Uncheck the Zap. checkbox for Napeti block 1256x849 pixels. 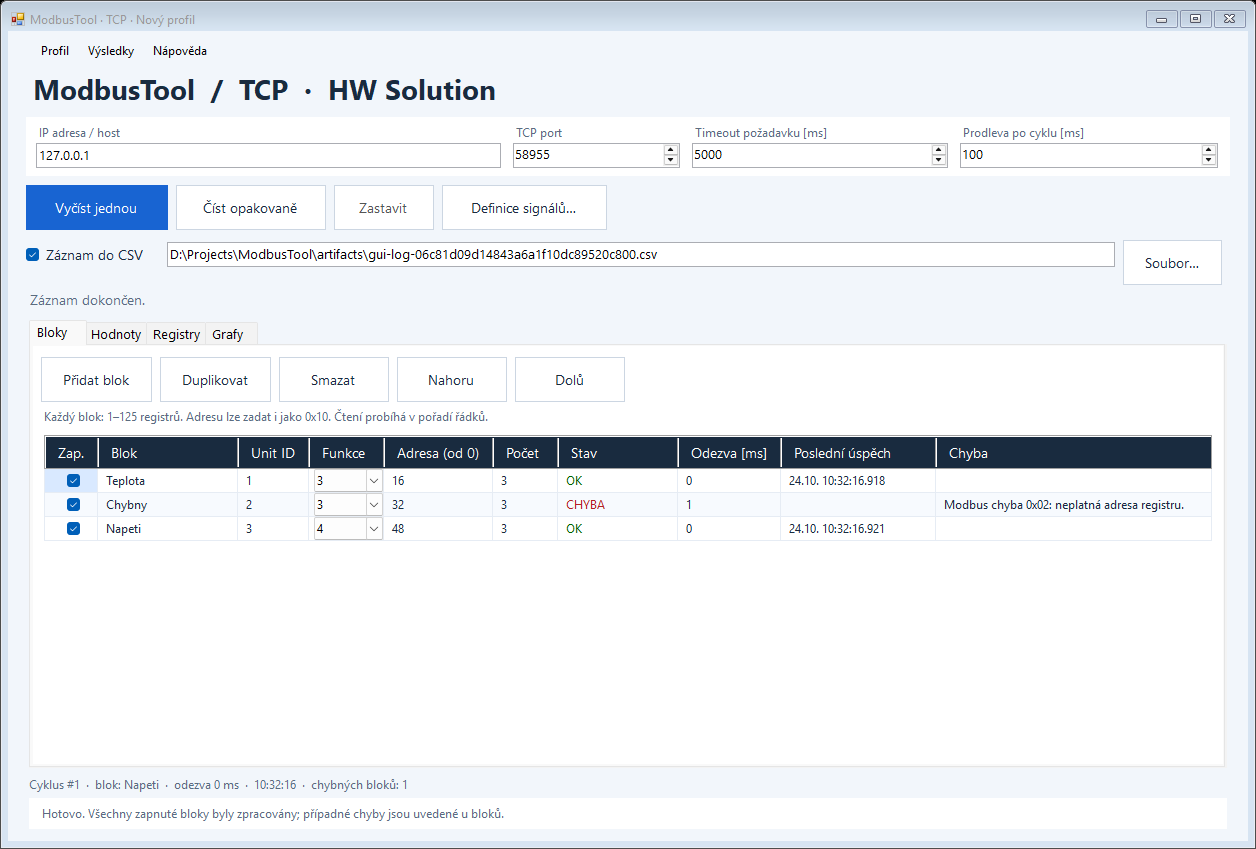[73, 529]
